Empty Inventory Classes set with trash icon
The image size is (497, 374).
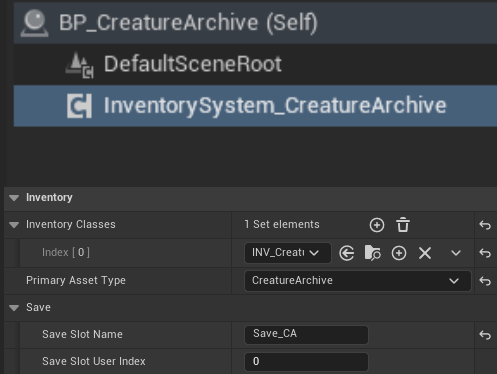pyautogui.click(x=403, y=225)
